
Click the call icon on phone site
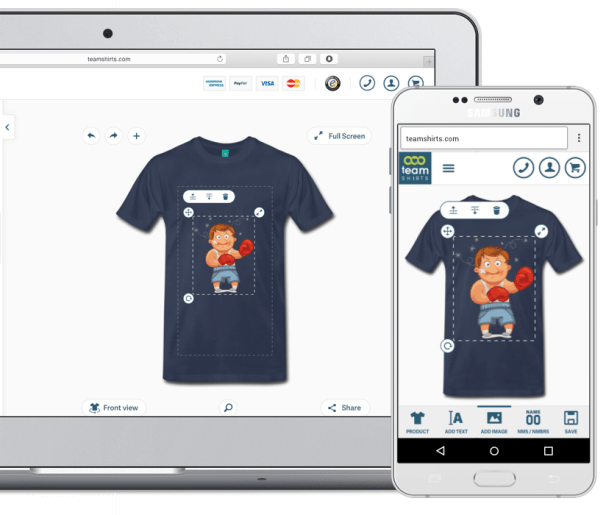tap(523, 168)
